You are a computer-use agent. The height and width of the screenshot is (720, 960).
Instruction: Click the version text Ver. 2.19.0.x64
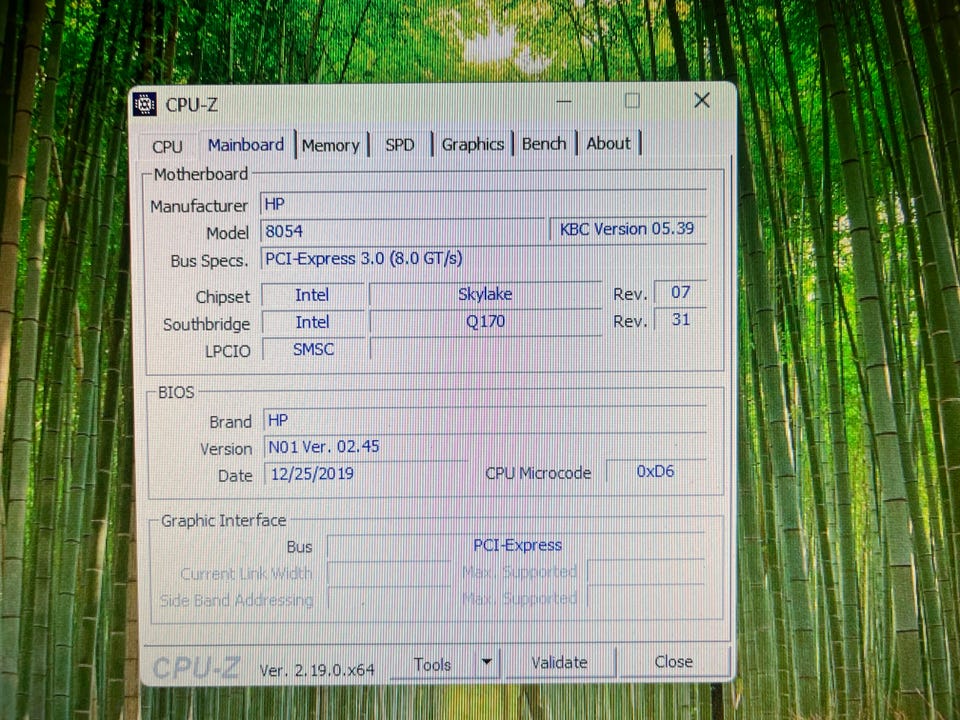(317, 670)
